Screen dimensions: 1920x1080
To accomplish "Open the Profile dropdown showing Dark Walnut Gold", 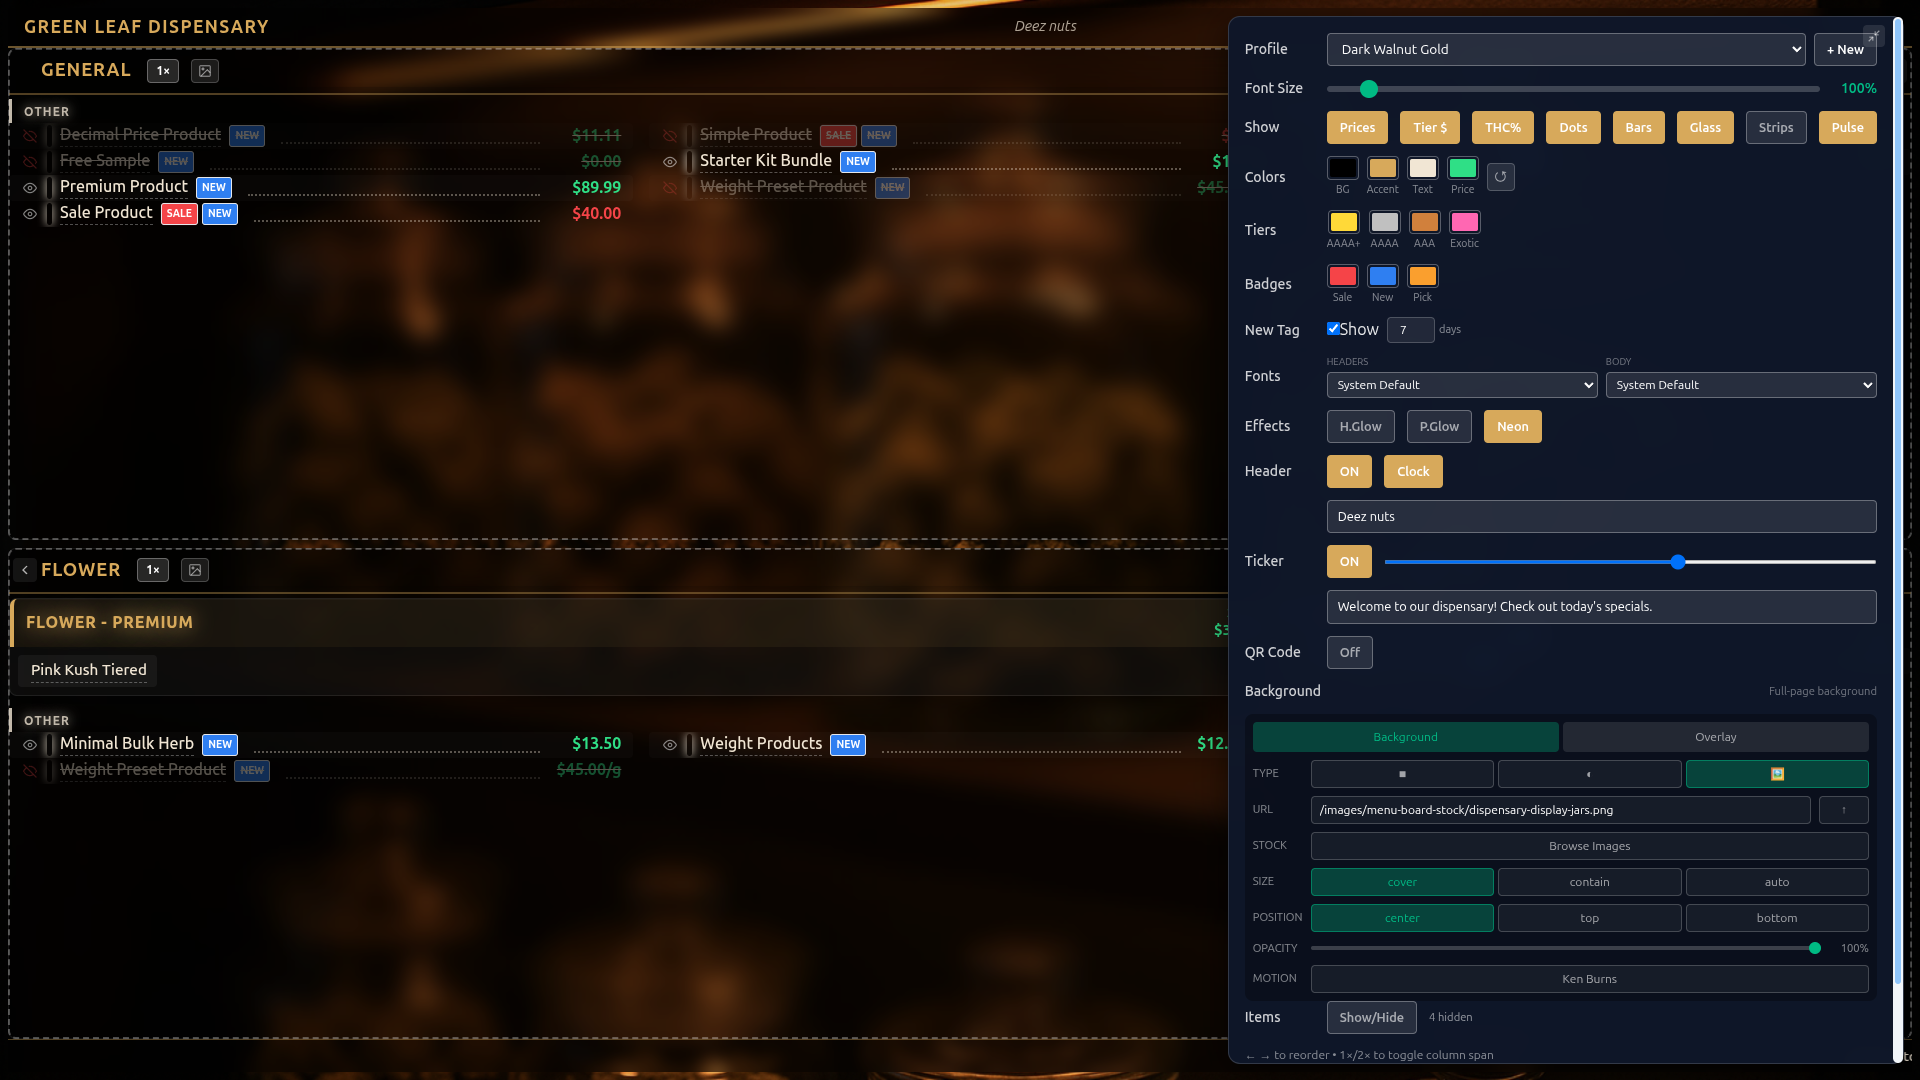I will click(x=1566, y=49).
